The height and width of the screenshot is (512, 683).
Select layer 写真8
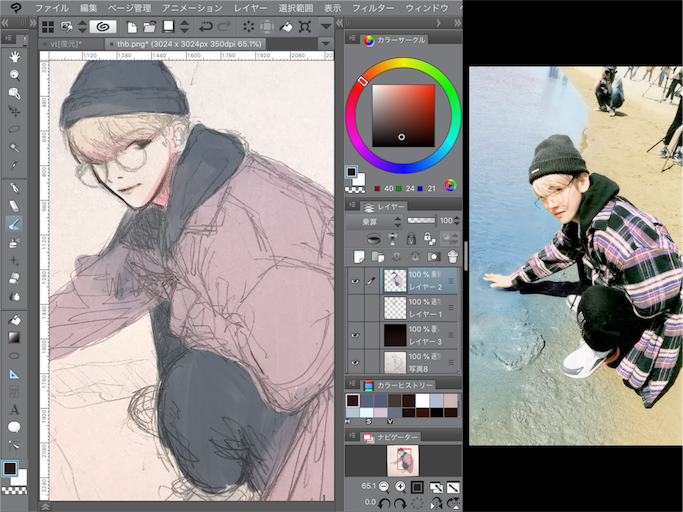pos(420,362)
